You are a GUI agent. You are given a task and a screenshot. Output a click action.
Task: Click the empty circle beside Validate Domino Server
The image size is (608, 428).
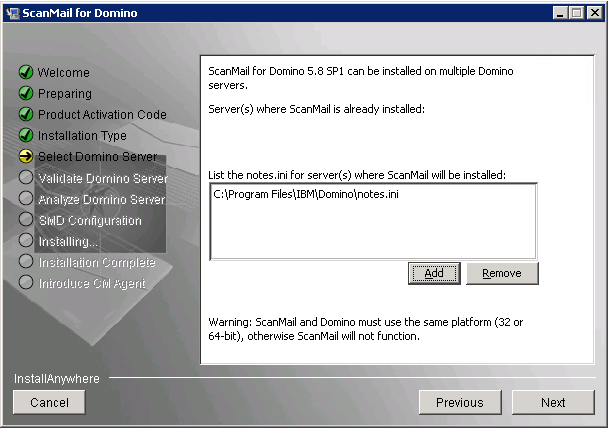click(26, 177)
